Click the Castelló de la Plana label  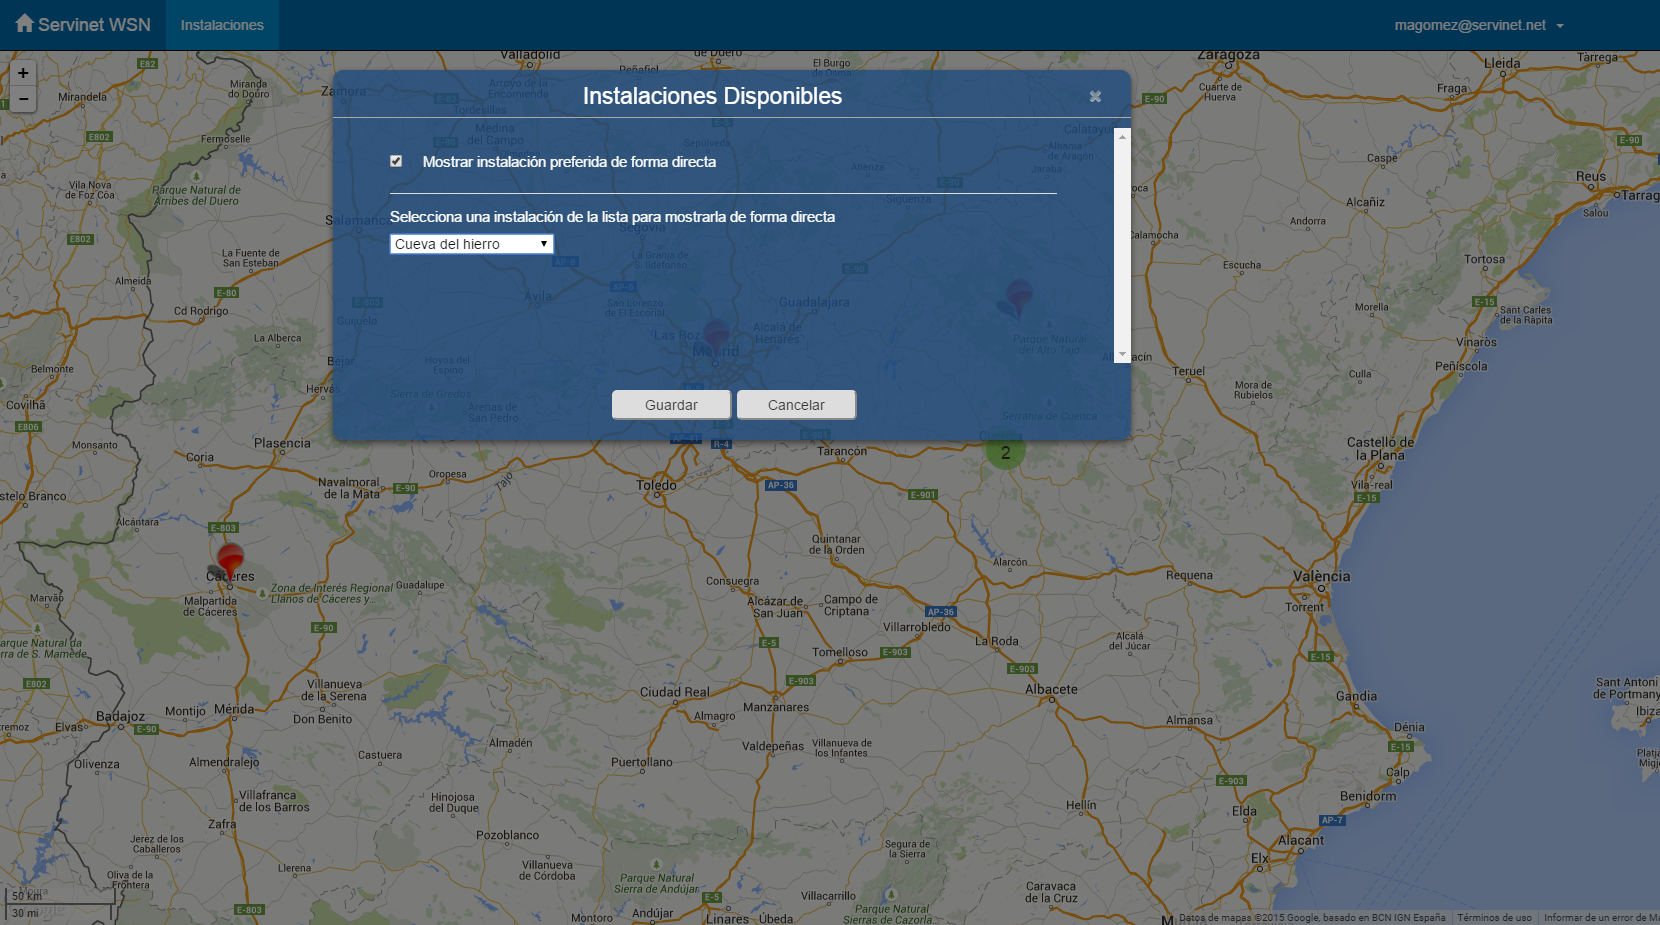click(x=1380, y=448)
